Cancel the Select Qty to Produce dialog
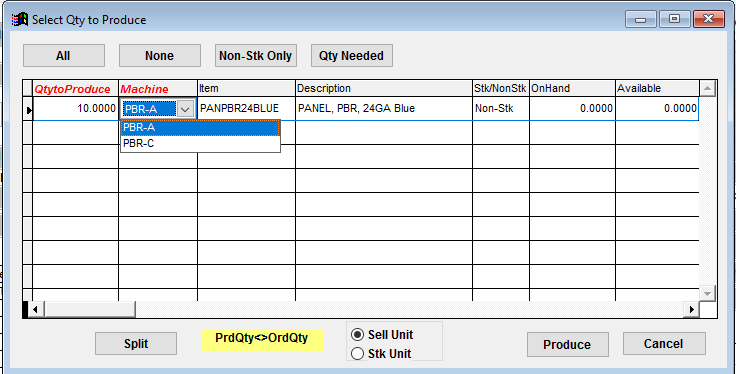 tap(664, 344)
